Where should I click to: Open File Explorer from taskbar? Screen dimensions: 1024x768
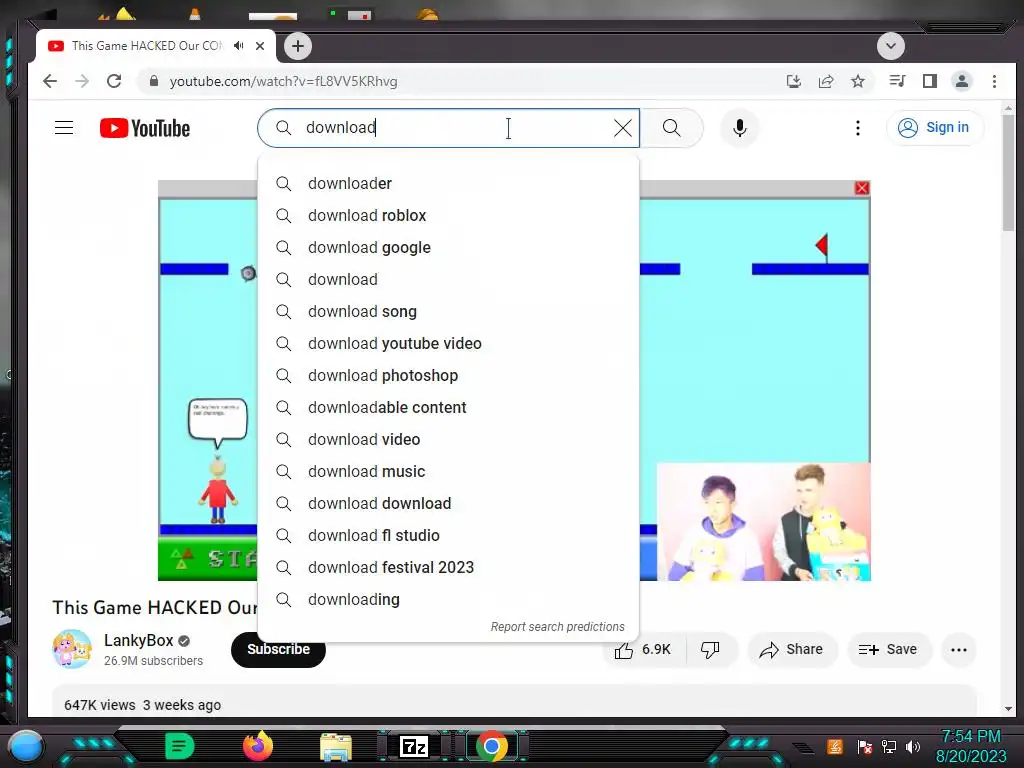pyautogui.click(x=336, y=747)
